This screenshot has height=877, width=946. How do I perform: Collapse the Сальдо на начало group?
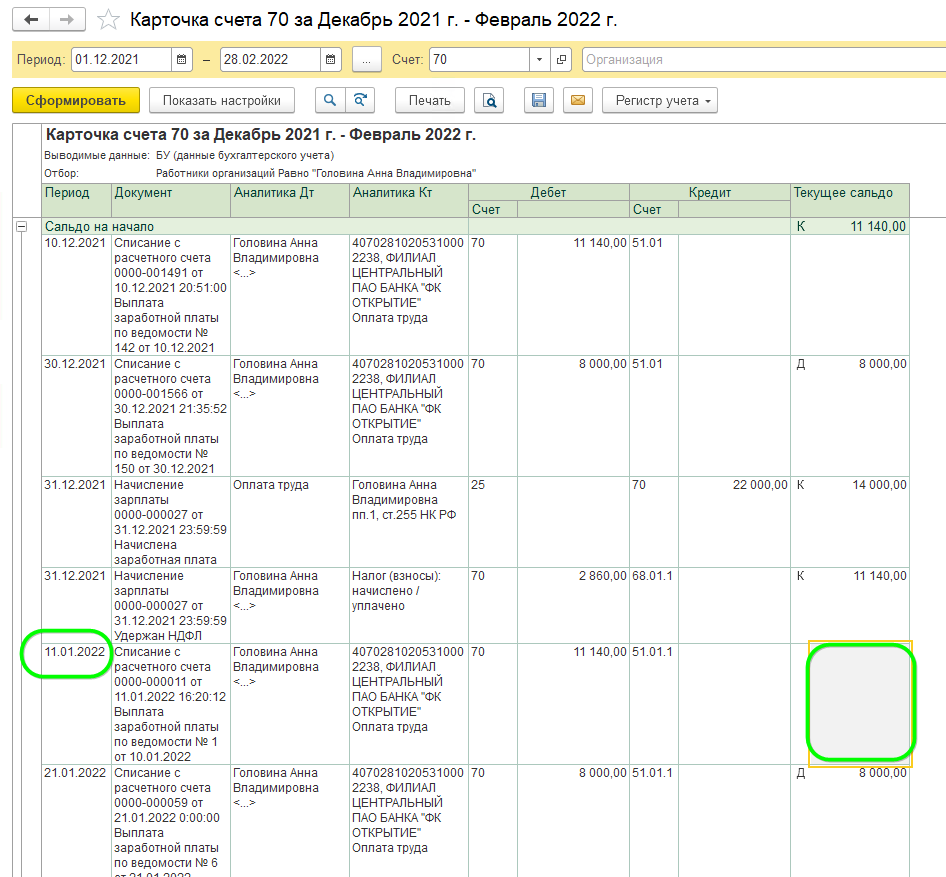click(x=20, y=227)
